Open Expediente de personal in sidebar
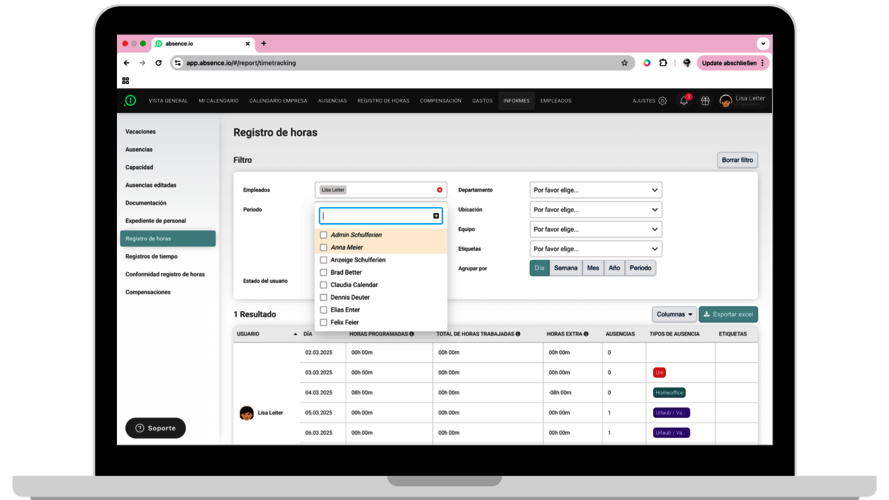889x500 pixels. (x=156, y=221)
